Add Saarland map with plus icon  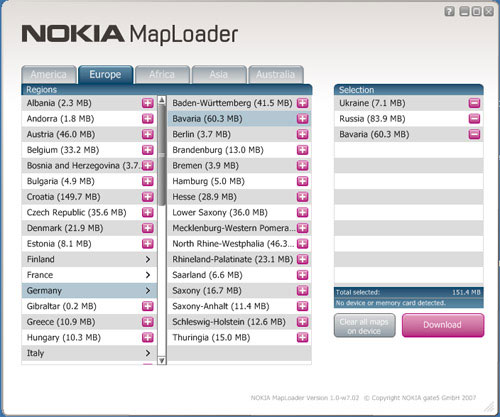point(302,275)
